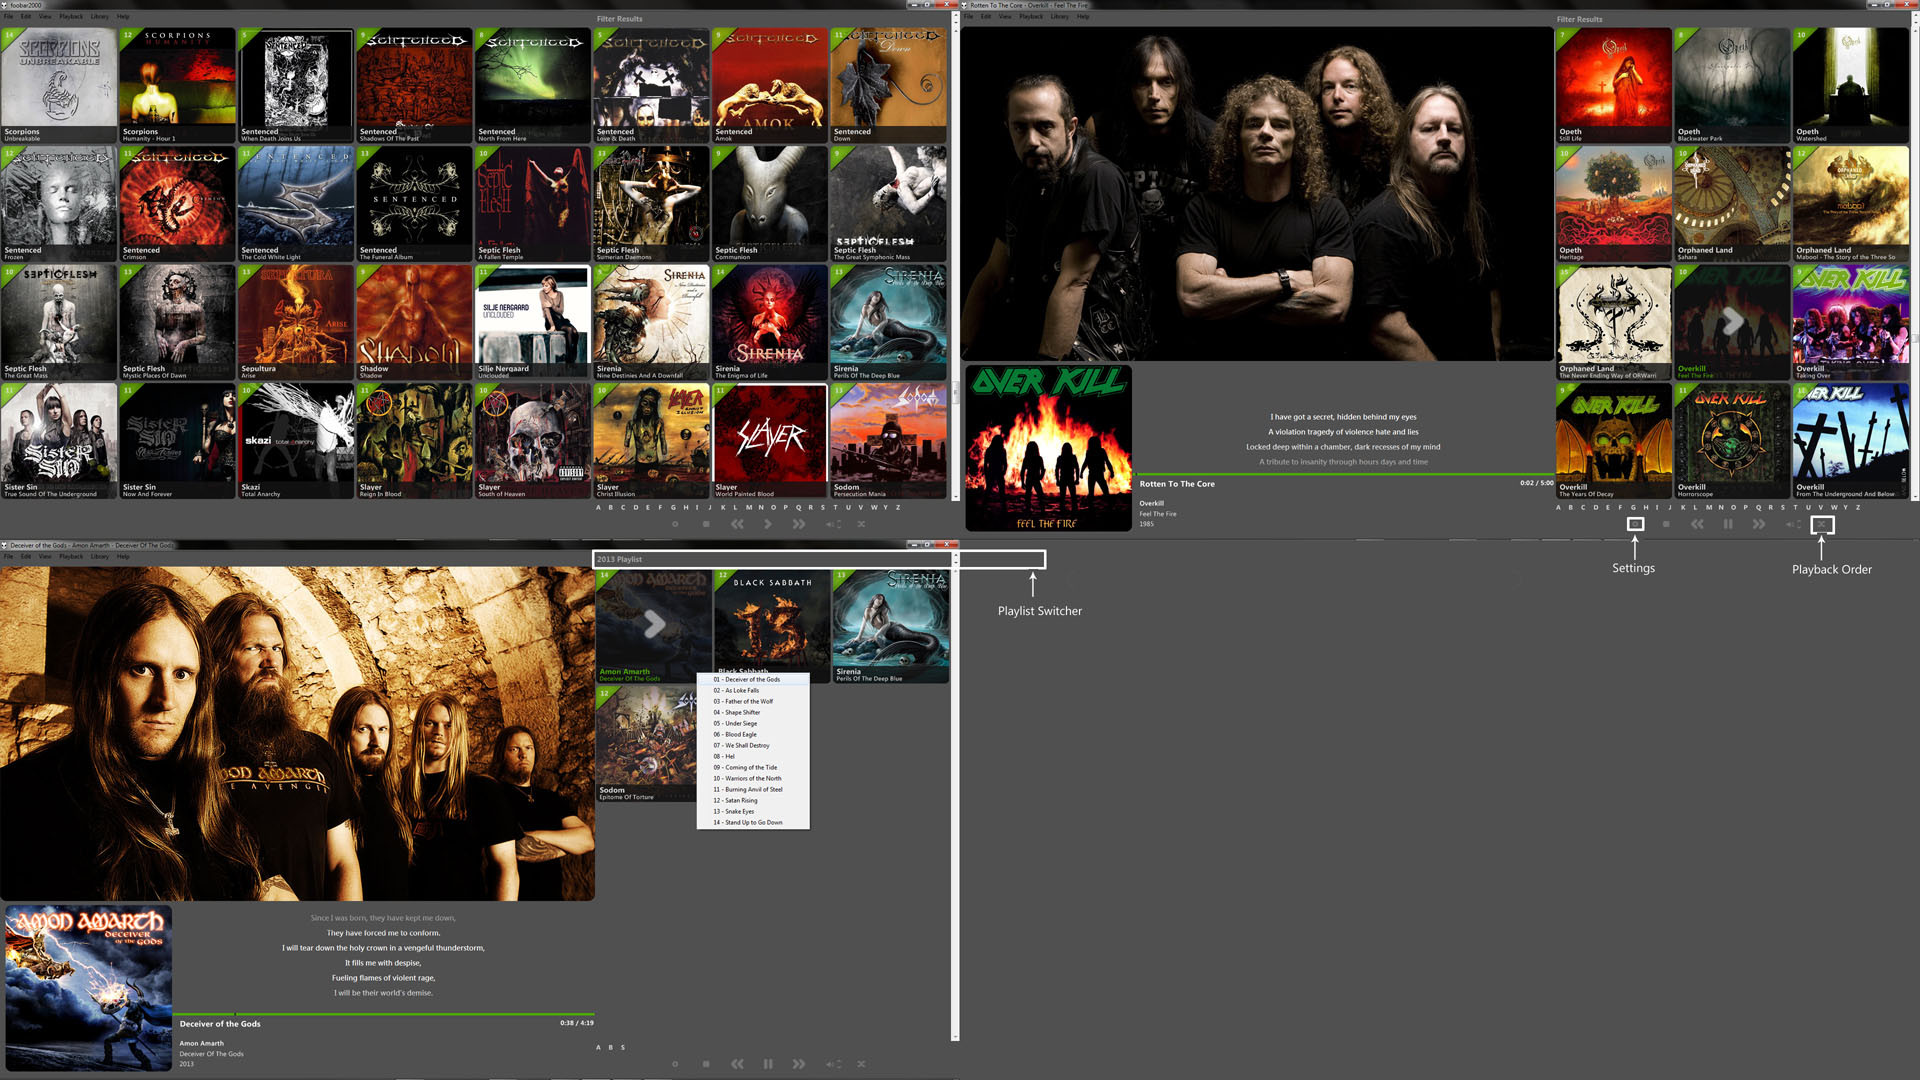Jump to letter A in Rotten To The Core window
The width and height of the screenshot is (1920, 1080).
(1558, 508)
